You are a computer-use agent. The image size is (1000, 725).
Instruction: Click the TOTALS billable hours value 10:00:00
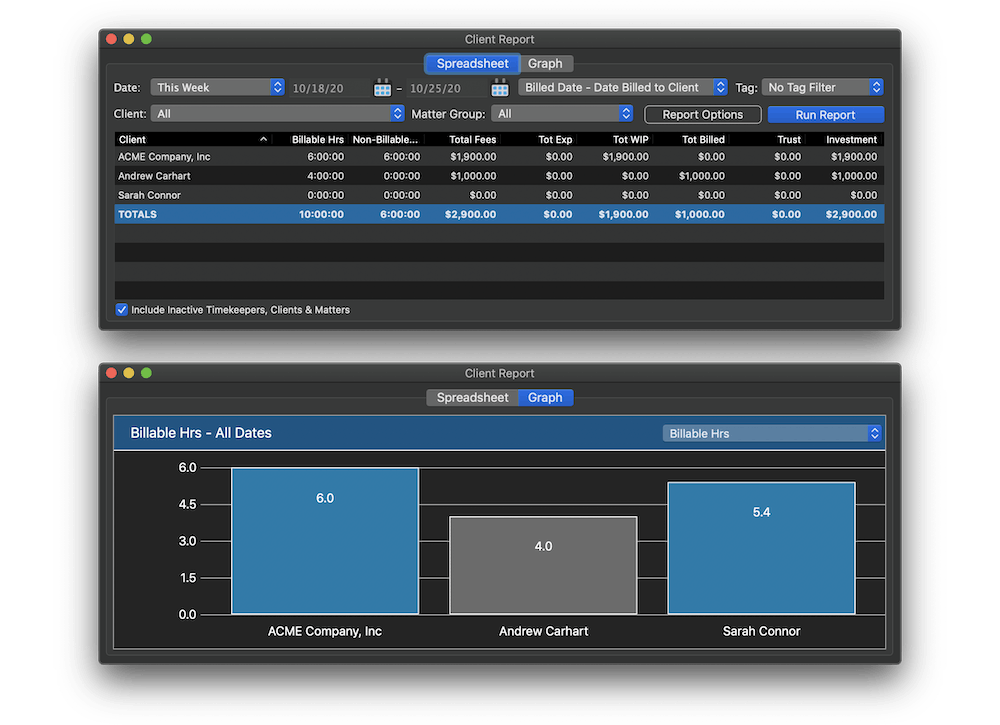321,214
